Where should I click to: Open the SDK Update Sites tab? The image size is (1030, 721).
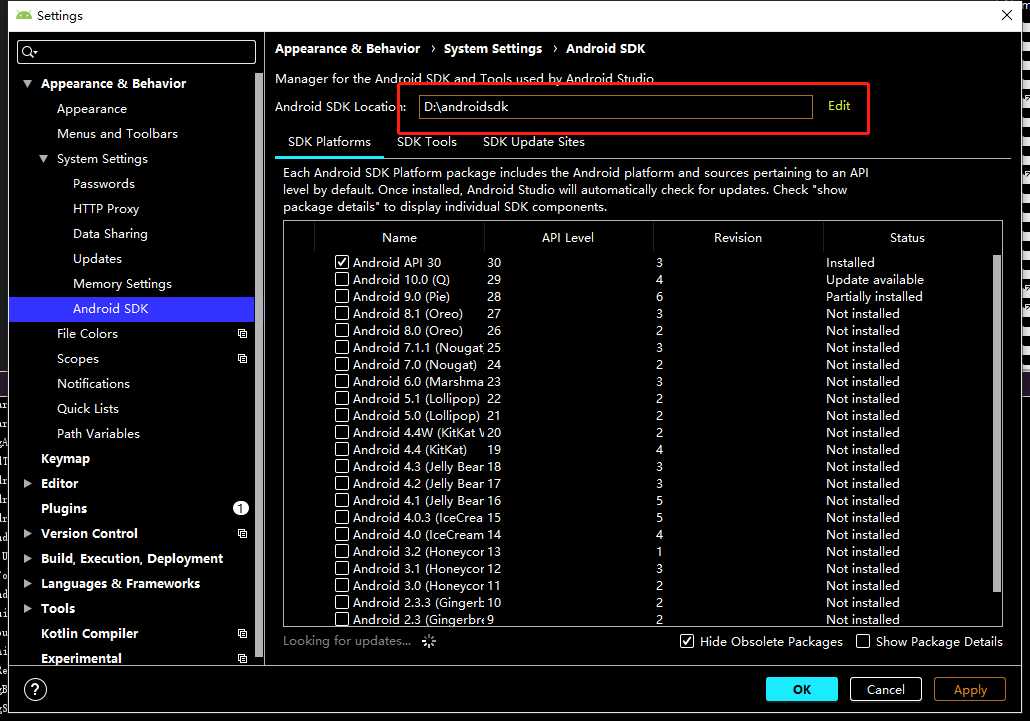click(x=533, y=142)
